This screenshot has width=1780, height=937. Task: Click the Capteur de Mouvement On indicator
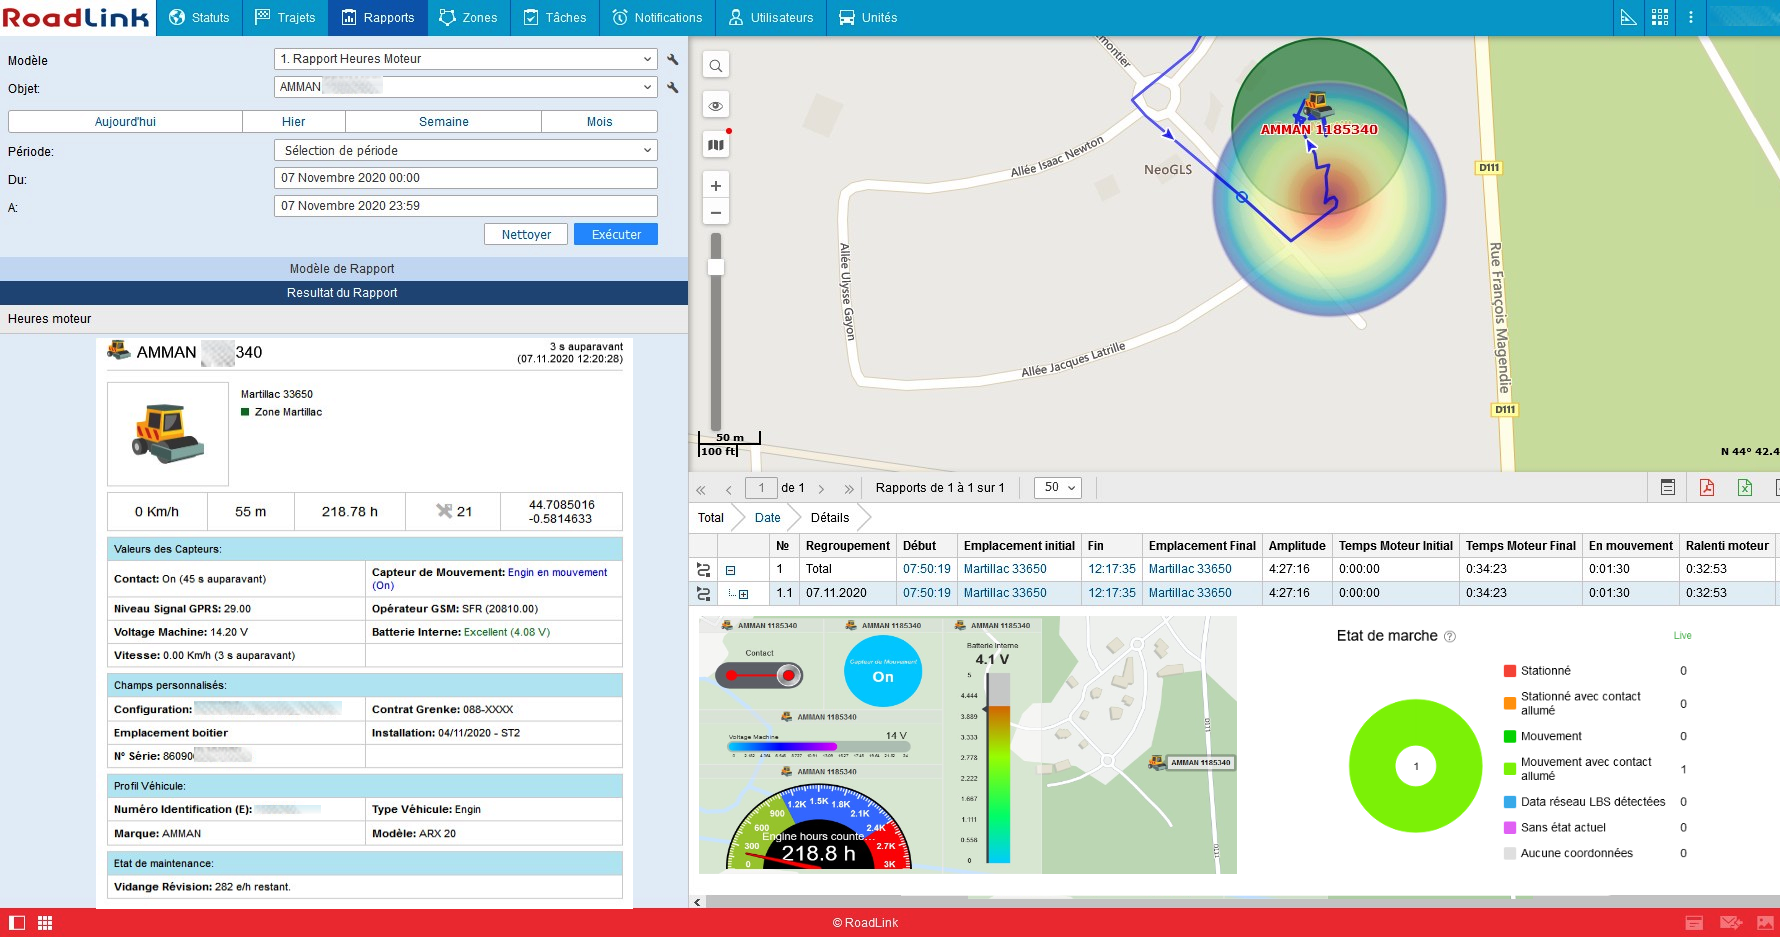pos(883,671)
